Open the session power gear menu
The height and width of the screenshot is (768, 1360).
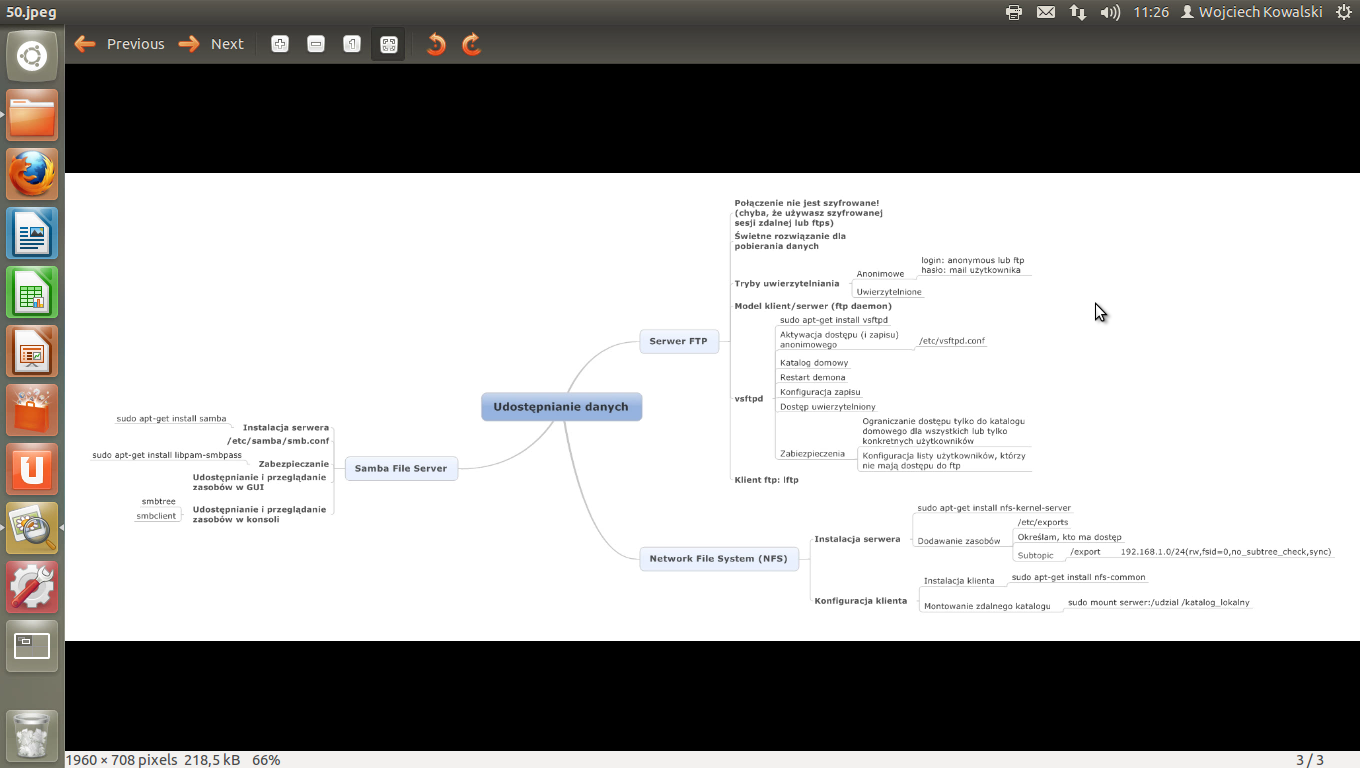pyautogui.click(x=1343, y=12)
